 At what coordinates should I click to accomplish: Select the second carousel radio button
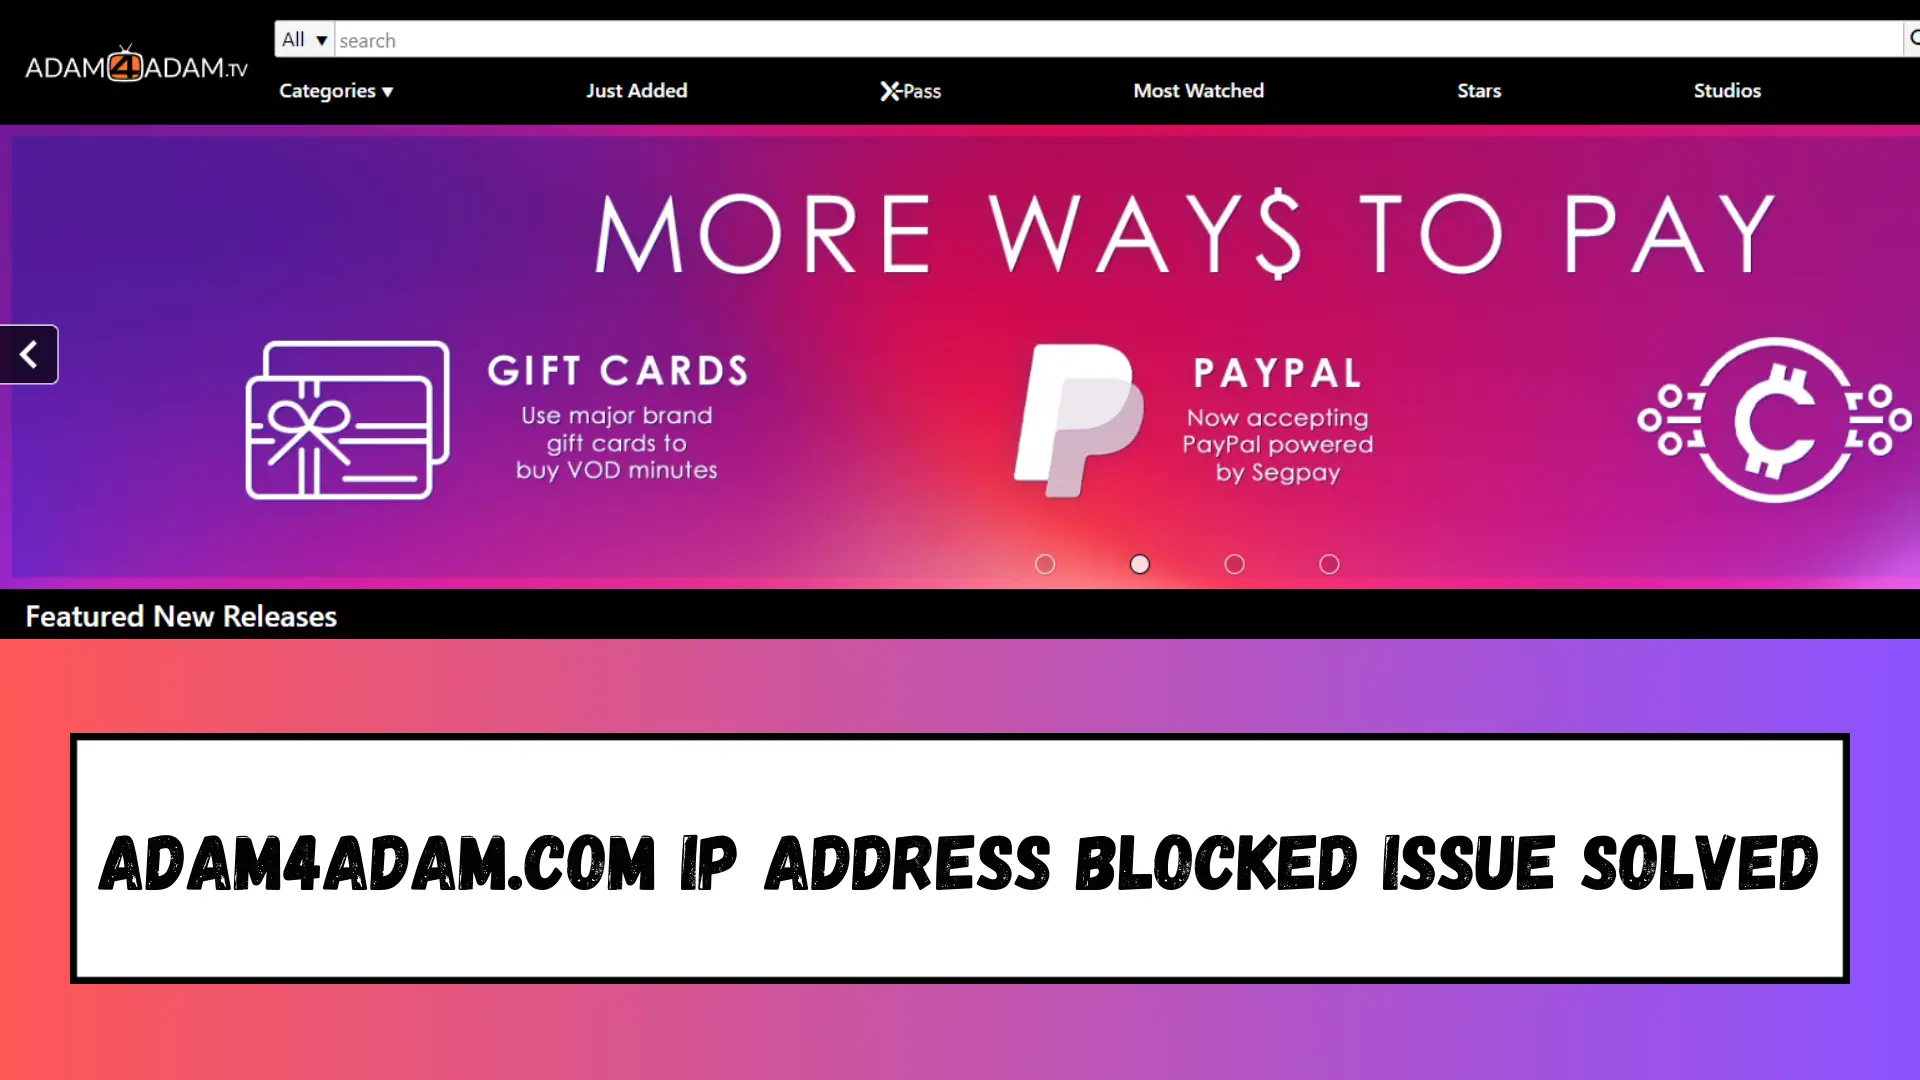(1139, 564)
